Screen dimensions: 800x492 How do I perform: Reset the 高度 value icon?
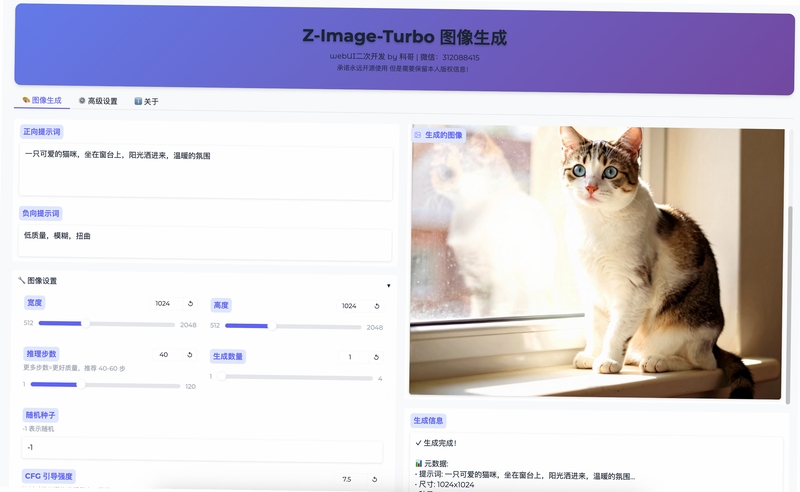point(377,306)
